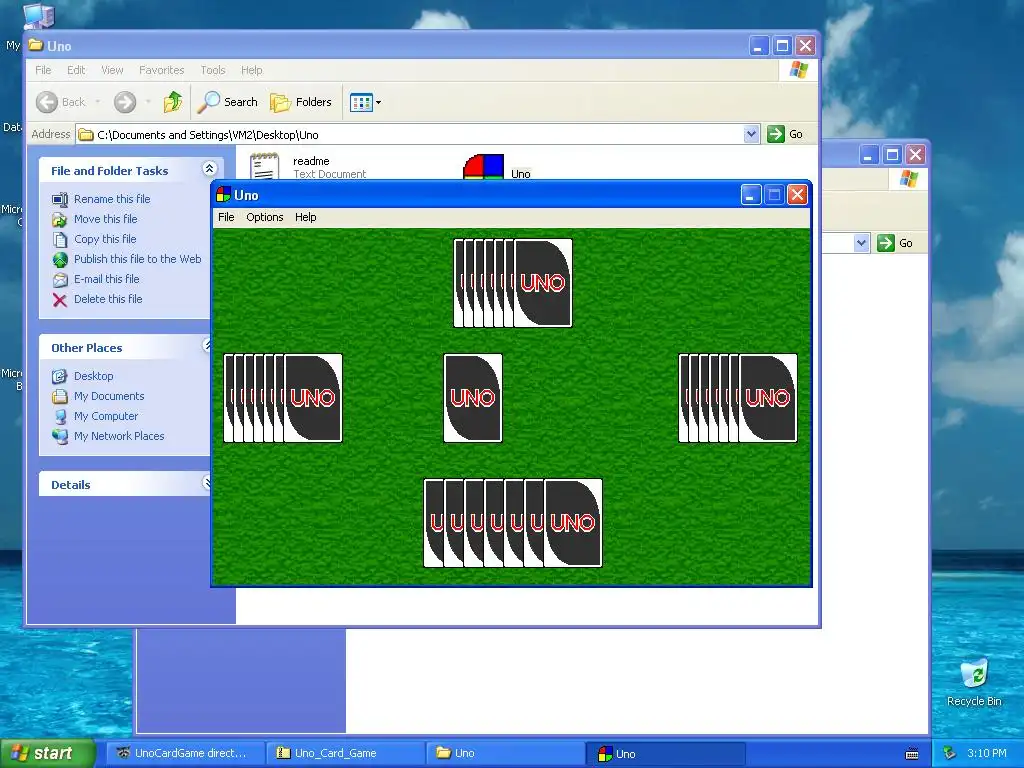Switch to Uno_Card_Game taskbar item

[345, 753]
